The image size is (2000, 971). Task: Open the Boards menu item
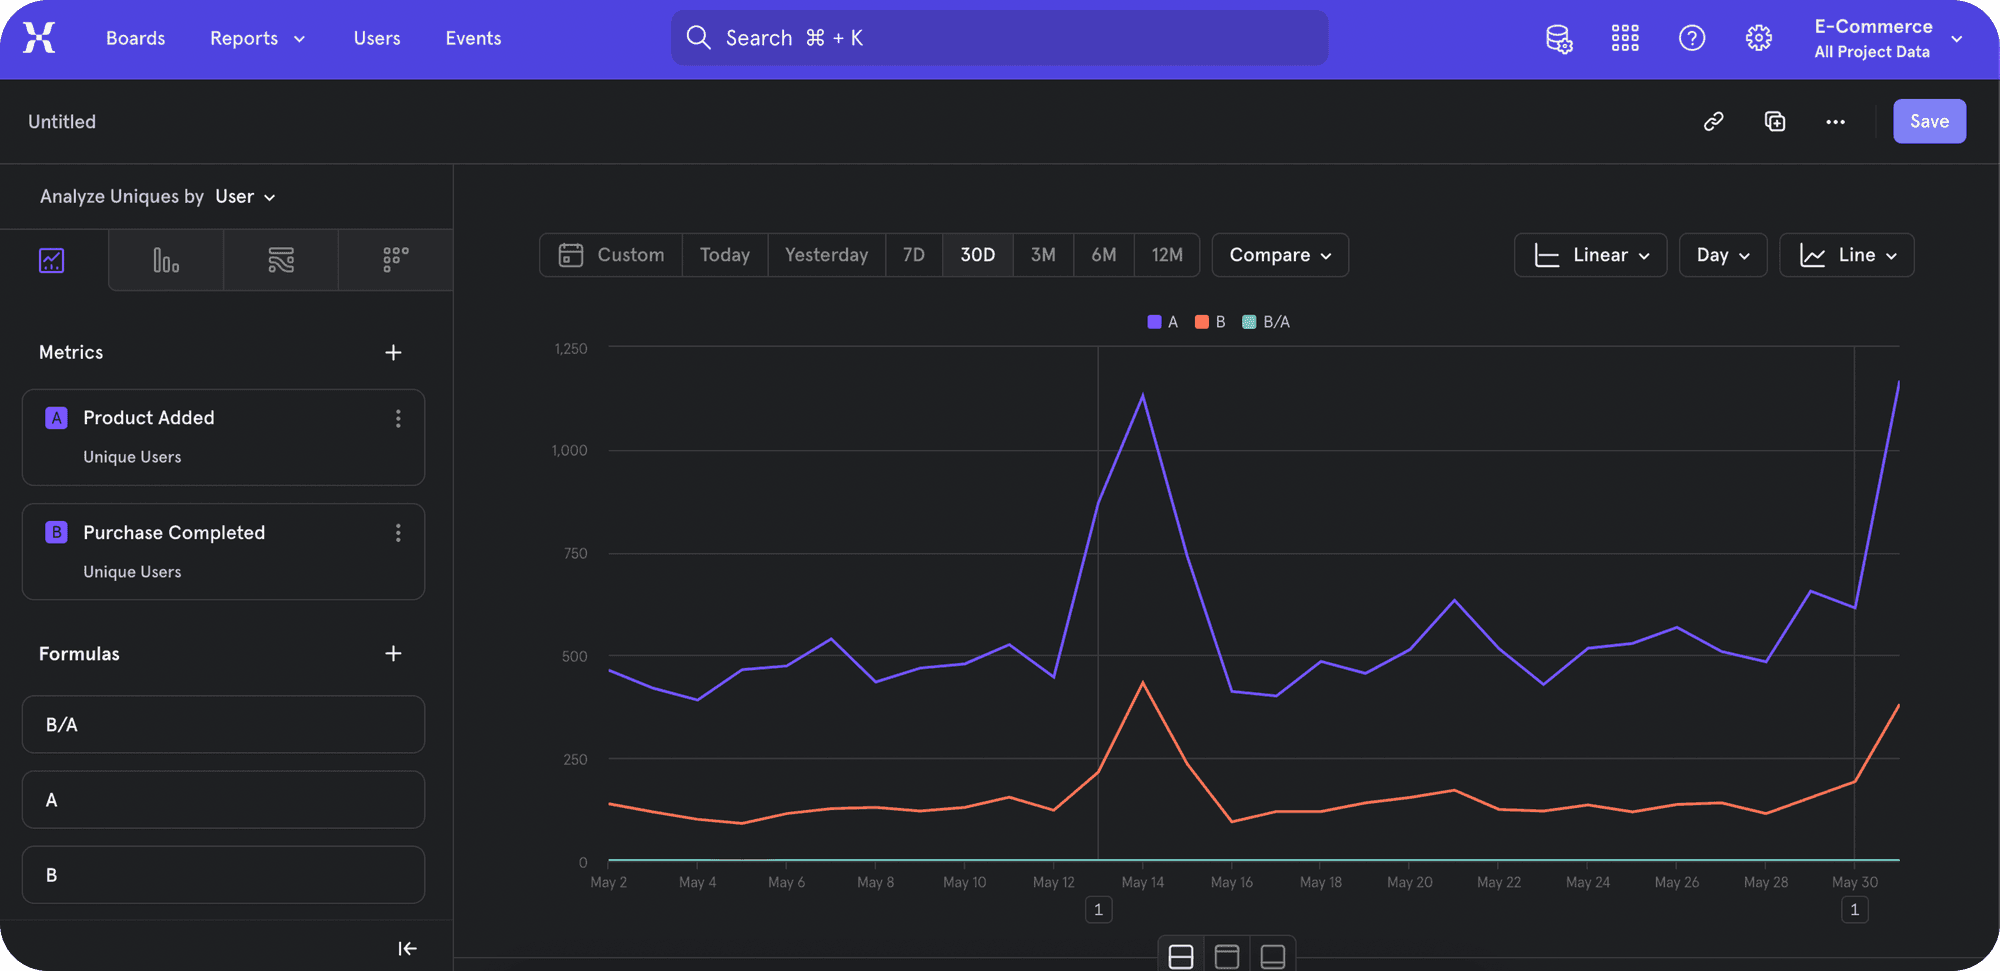click(x=135, y=38)
